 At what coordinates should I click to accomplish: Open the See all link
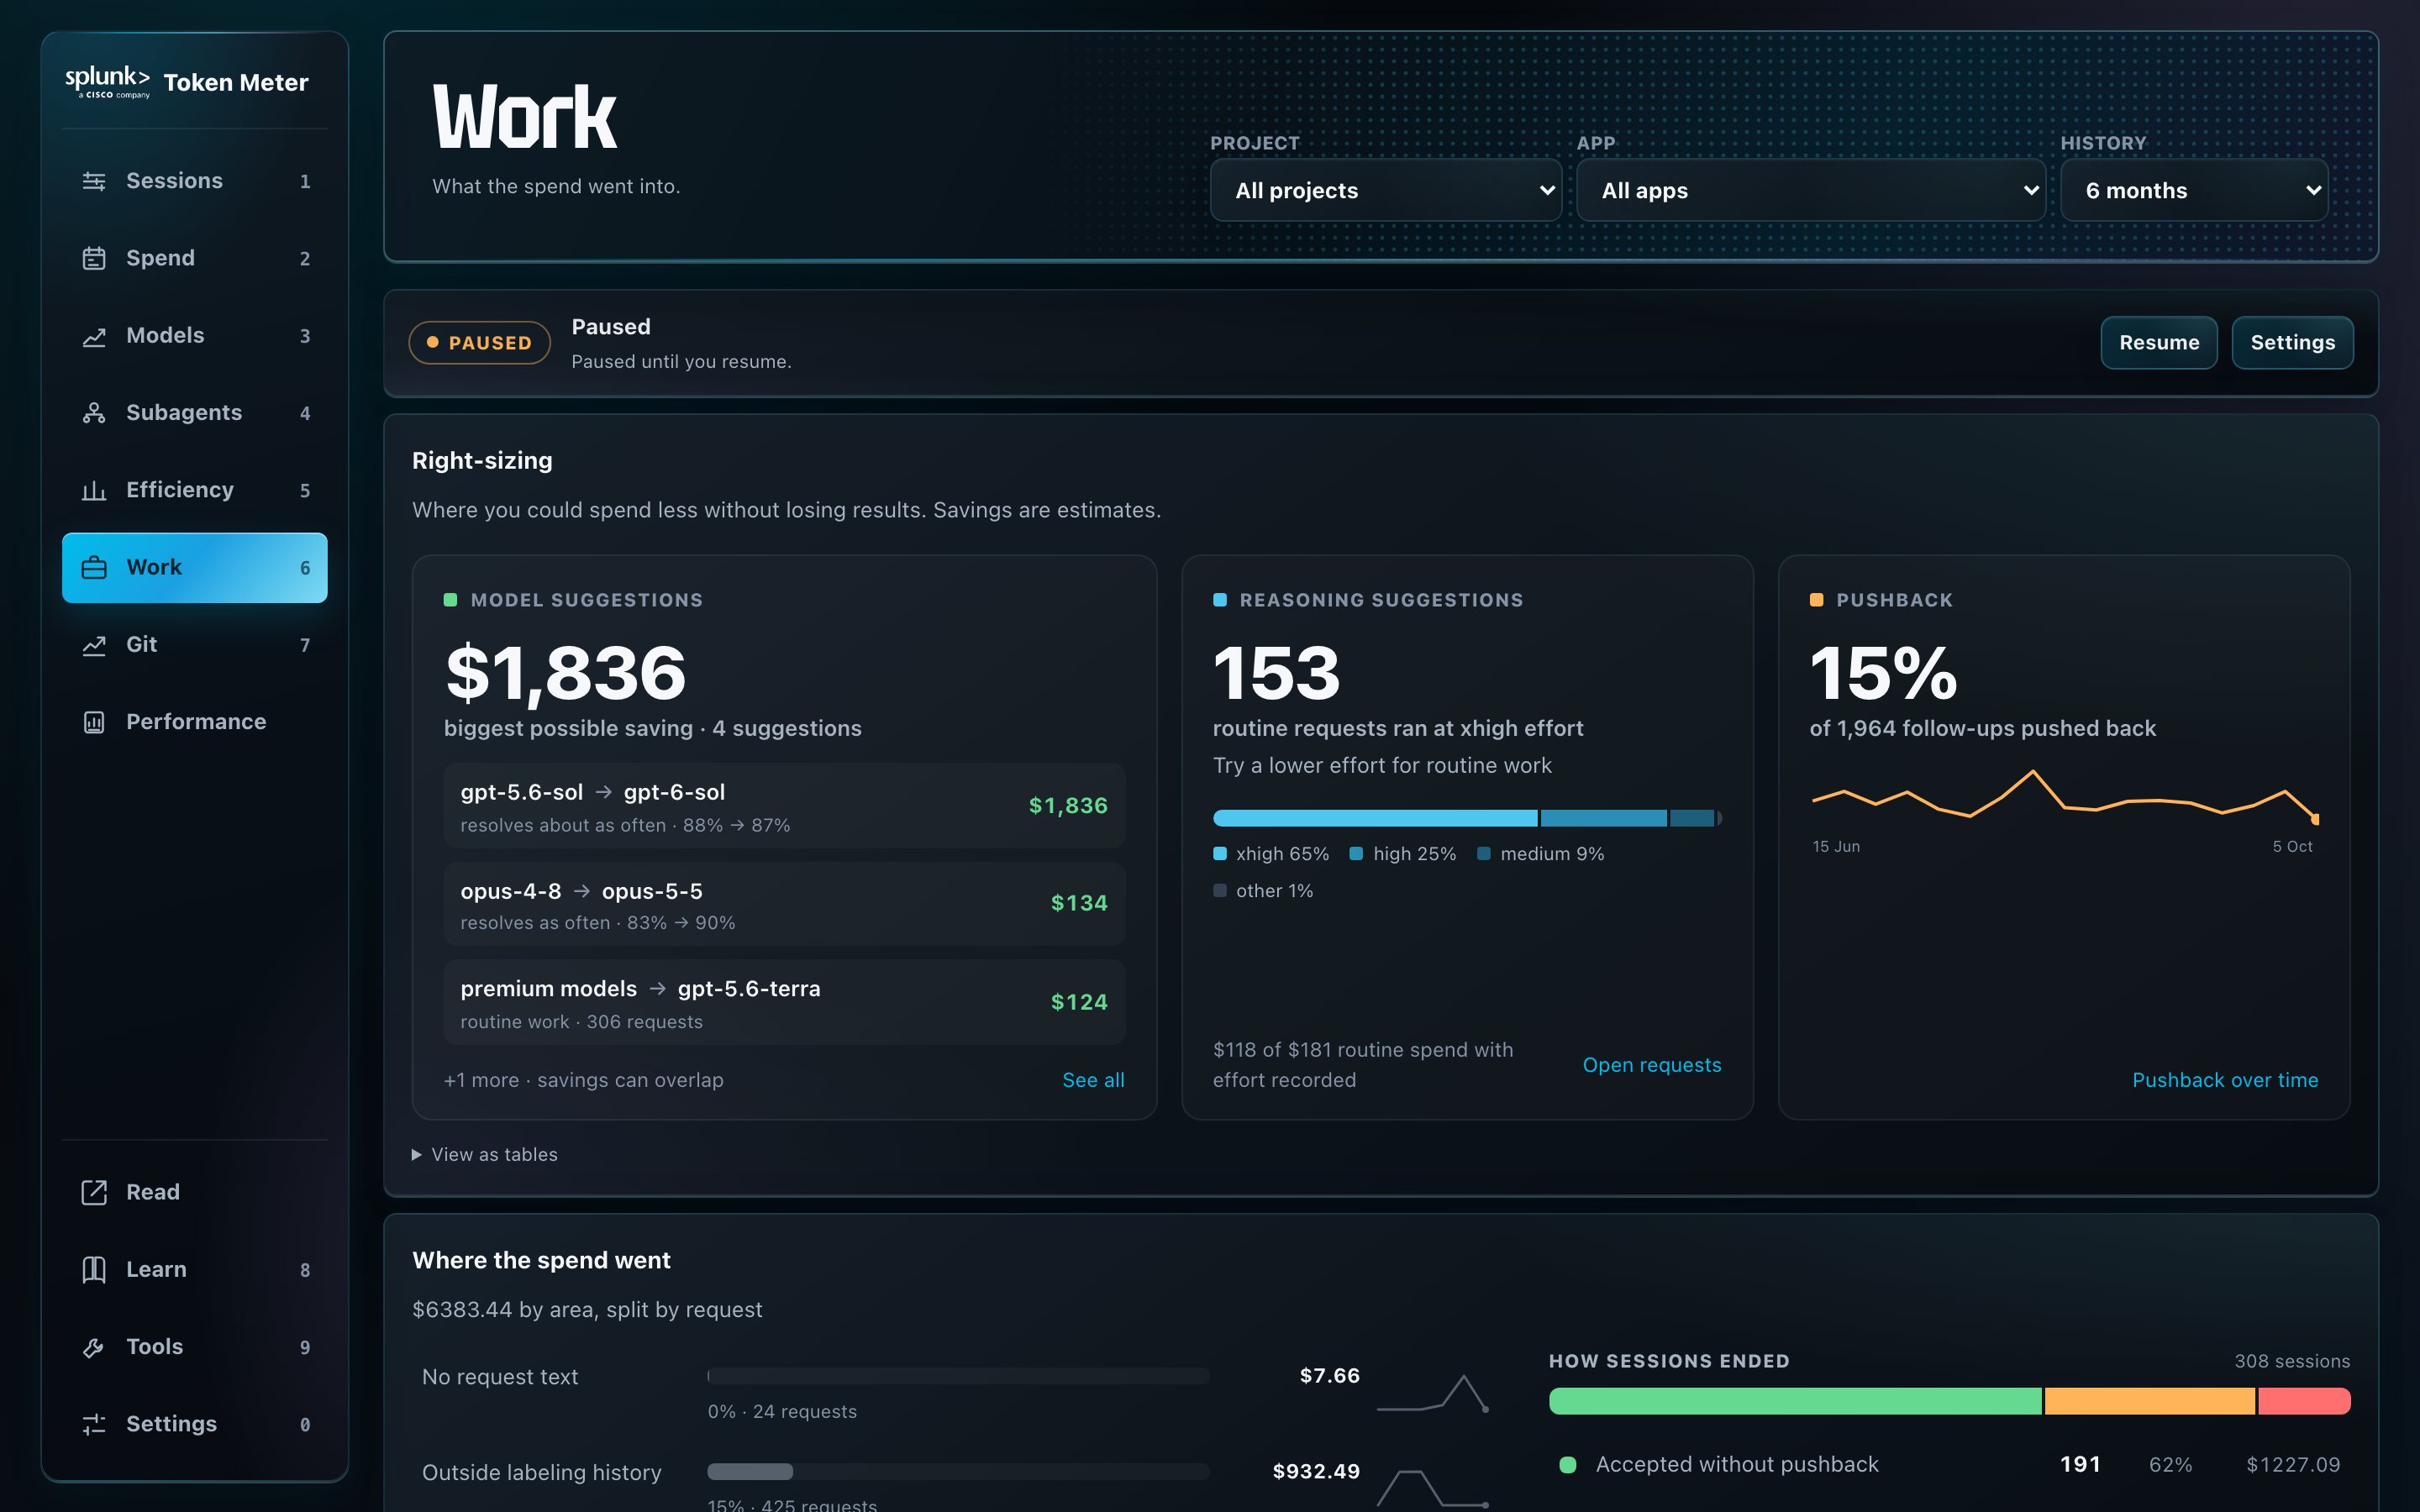1093,1080
